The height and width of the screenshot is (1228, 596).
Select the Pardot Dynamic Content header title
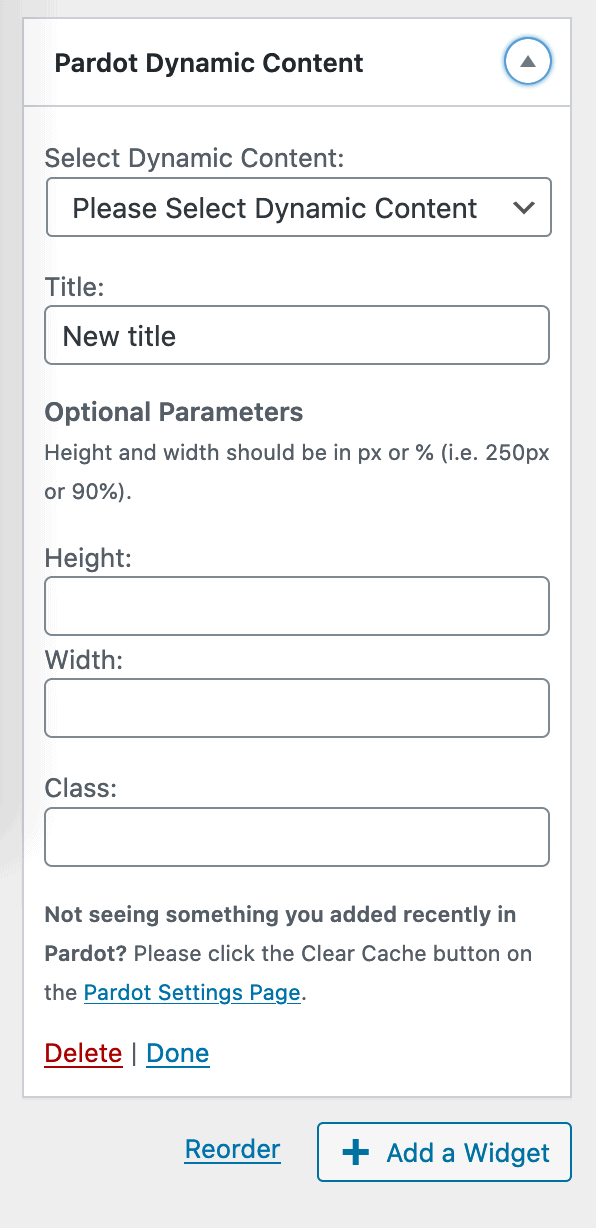[x=208, y=62]
